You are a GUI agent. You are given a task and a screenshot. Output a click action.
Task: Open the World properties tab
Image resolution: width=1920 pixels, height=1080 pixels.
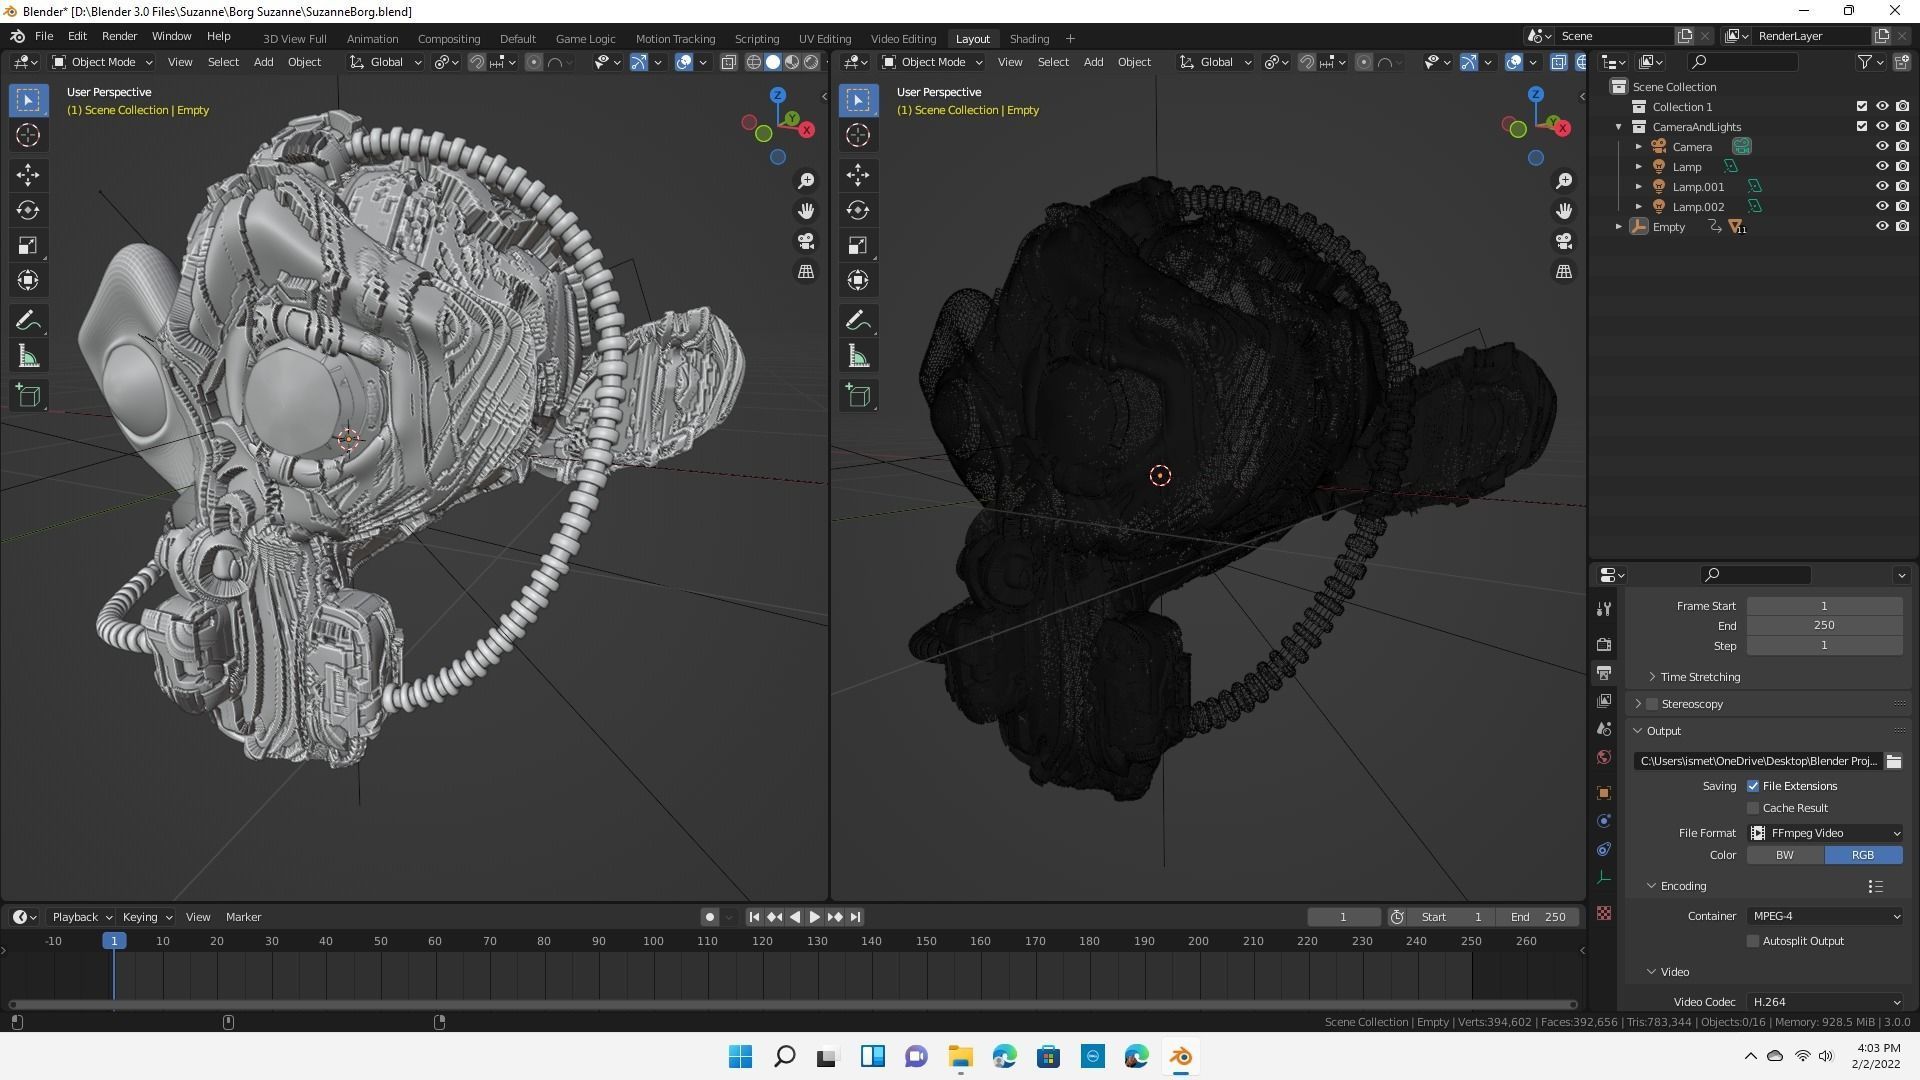coord(1604,757)
